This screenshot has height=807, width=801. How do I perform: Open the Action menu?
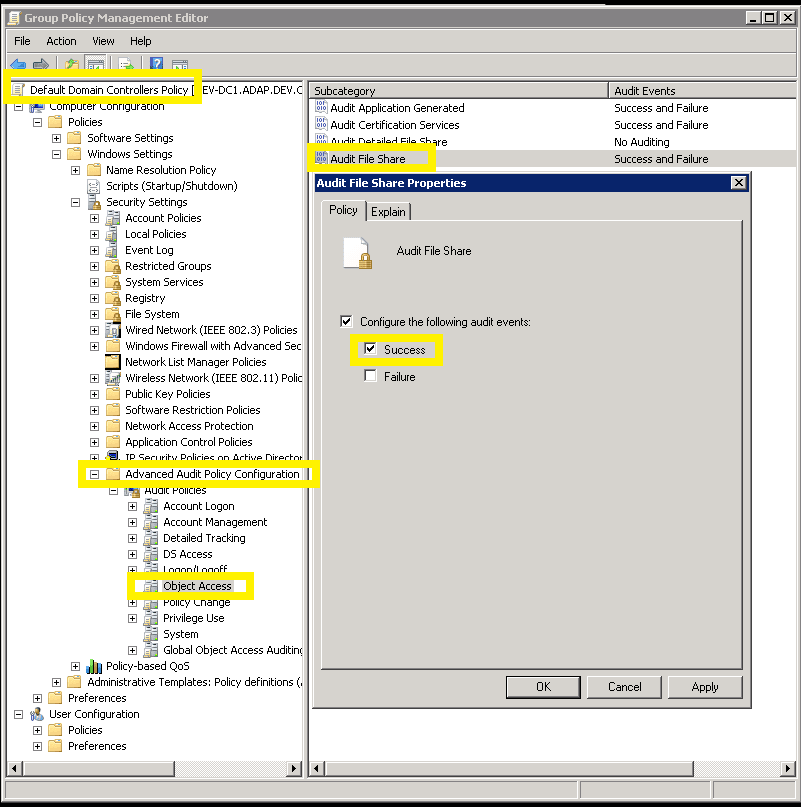coord(61,41)
